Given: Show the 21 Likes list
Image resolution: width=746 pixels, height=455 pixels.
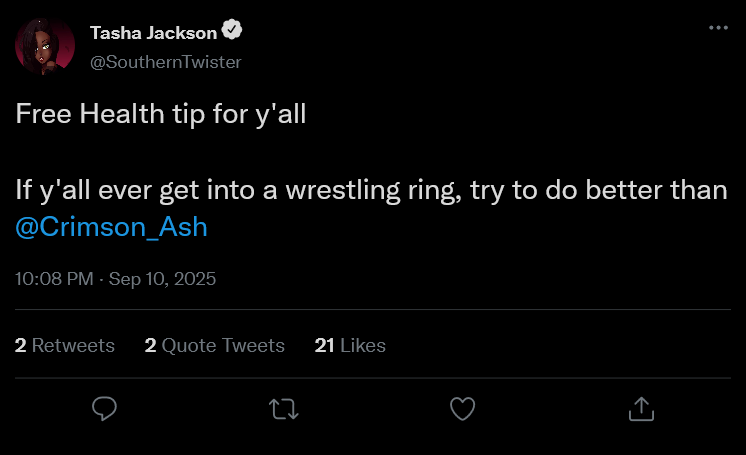Looking at the screenshot, I should (x=350, y=345).
